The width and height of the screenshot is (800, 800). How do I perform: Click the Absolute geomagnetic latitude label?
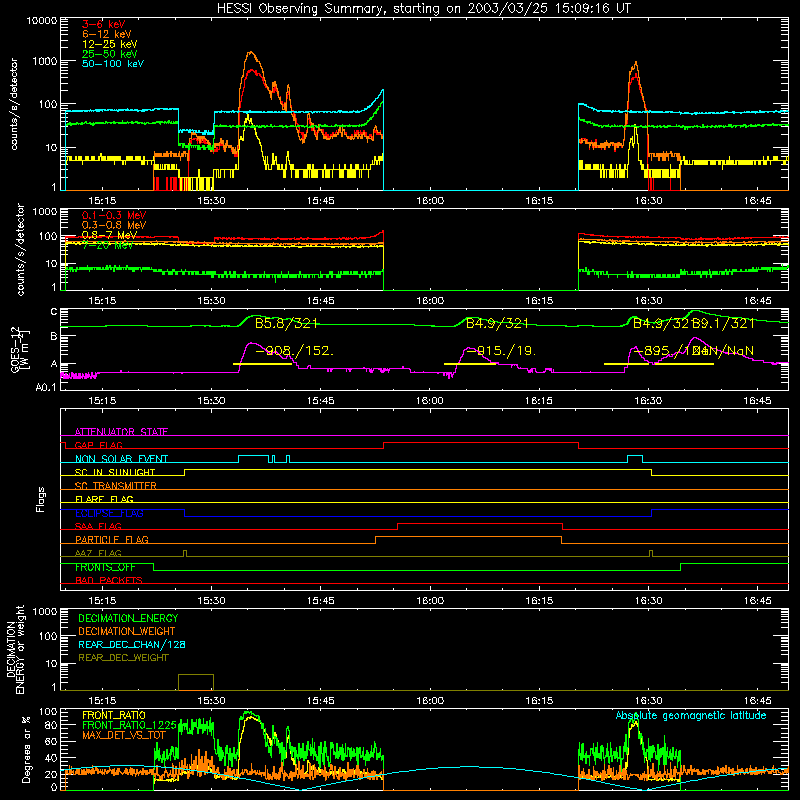coord(691,715)
